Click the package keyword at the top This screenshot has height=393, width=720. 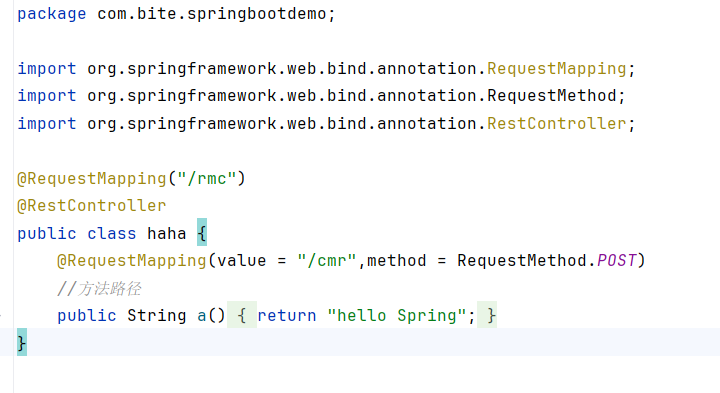coord(51,14)
